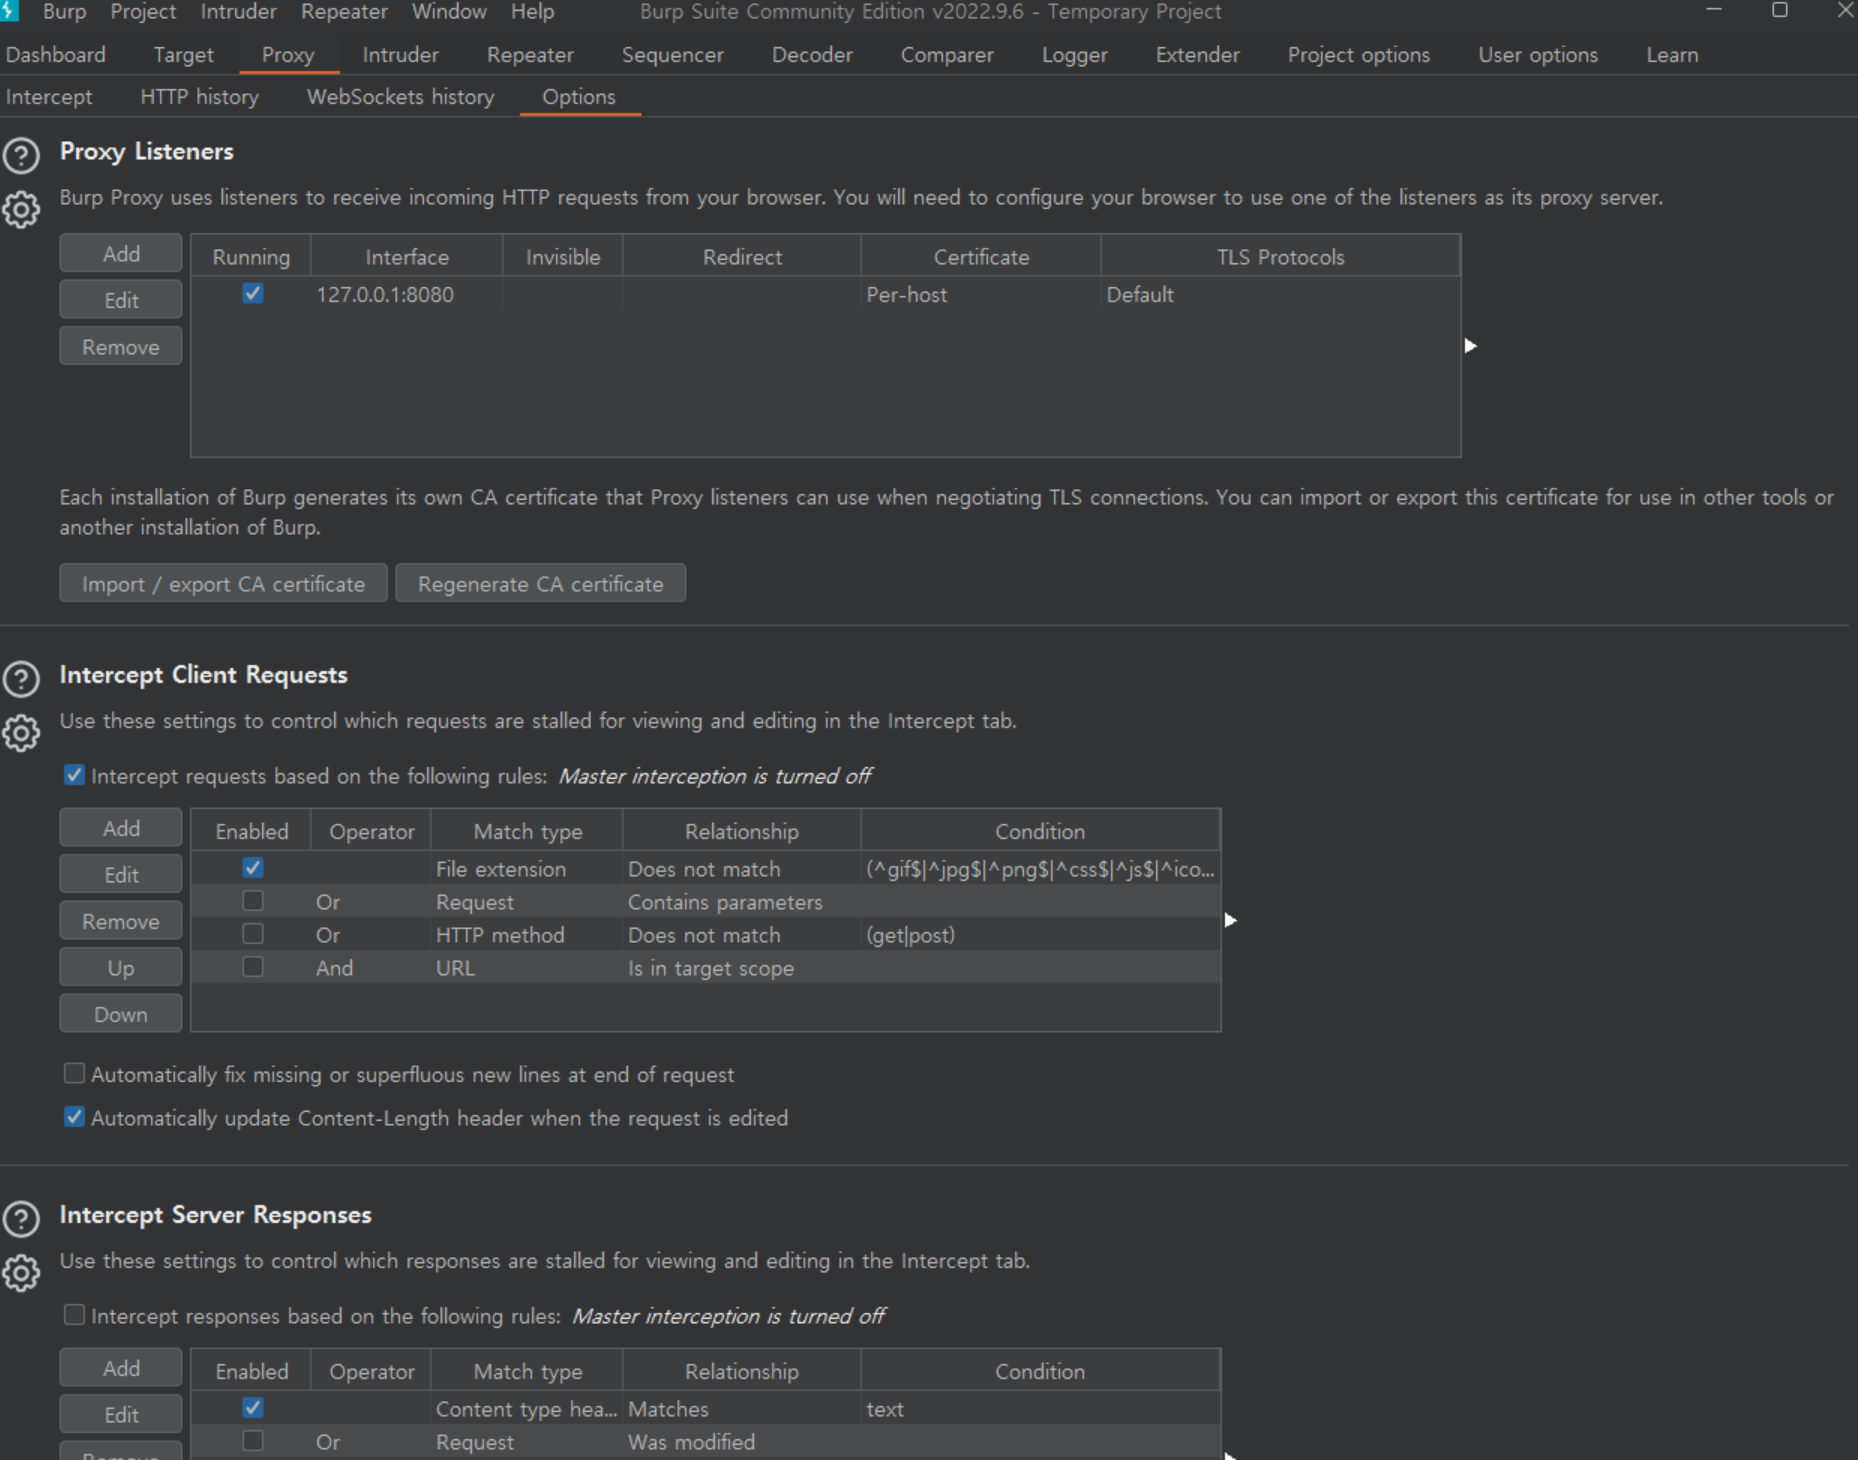Disable intercept requests based on rules checkbox
Image resolution: width=1858 pixels, height=1460 pixels.
coord(74,775)
